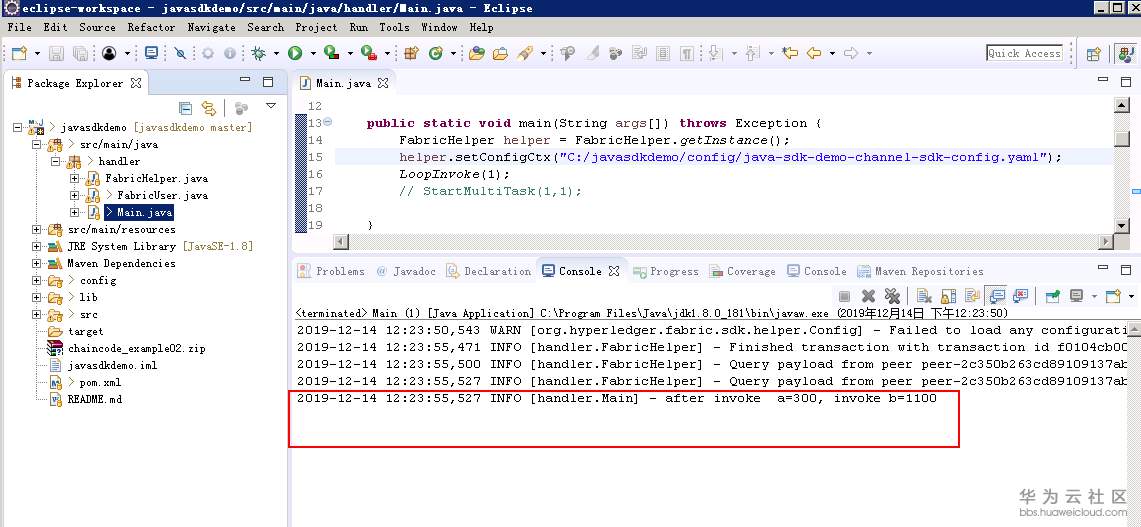Click the editor horizontal scrollbar
The image size is (1141, 527).
pos(723,242)
